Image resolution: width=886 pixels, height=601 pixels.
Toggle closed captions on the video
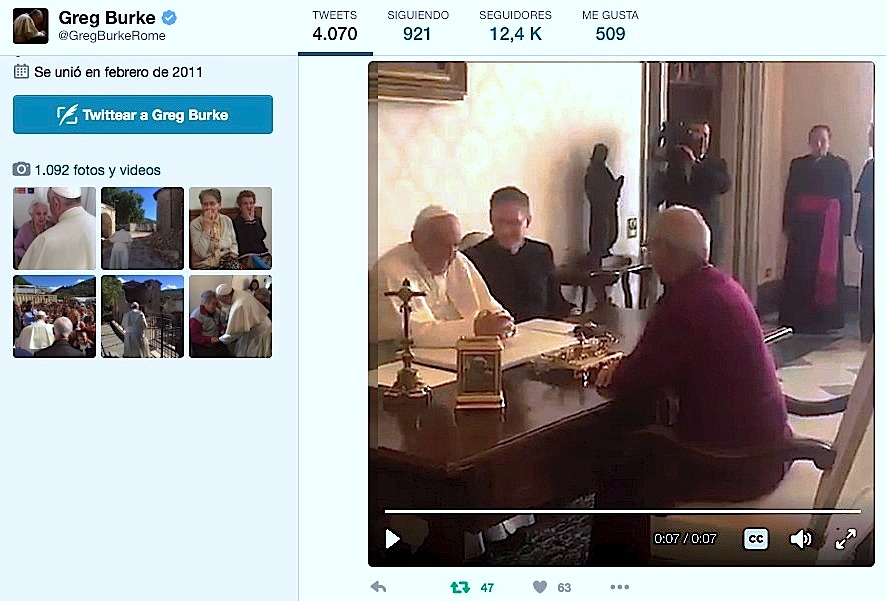pos(756,539)
